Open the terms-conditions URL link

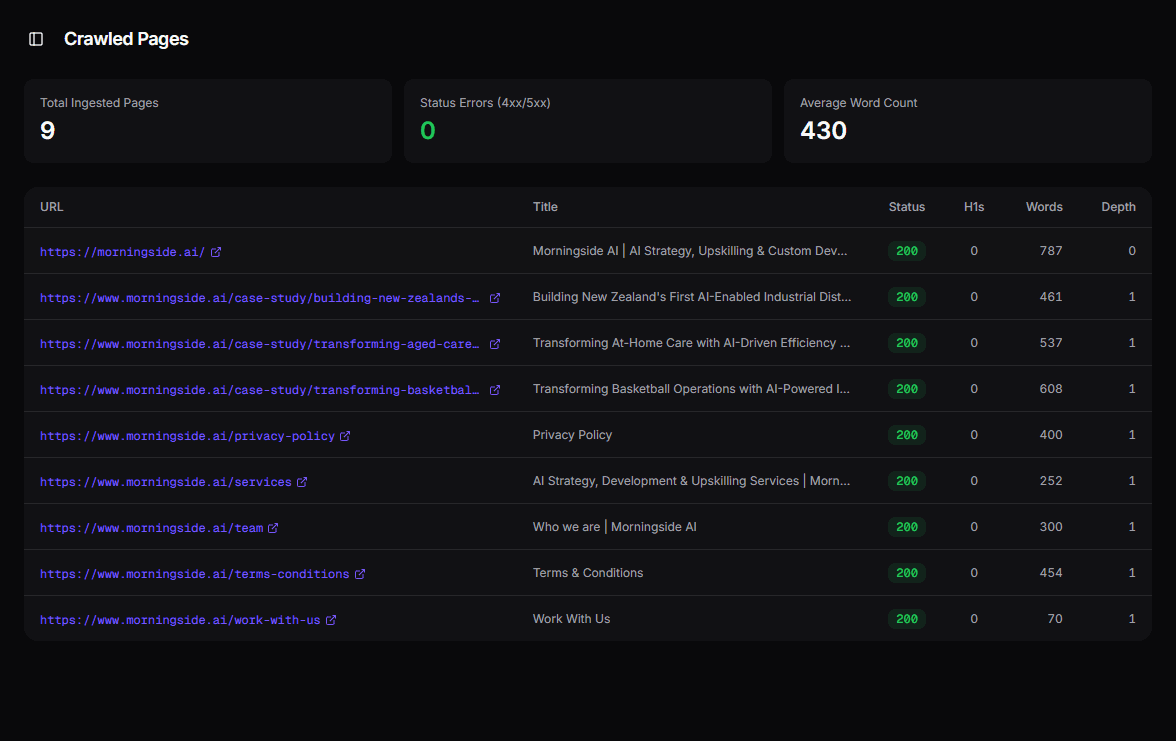pyautogui.click(x=194, y=574)
